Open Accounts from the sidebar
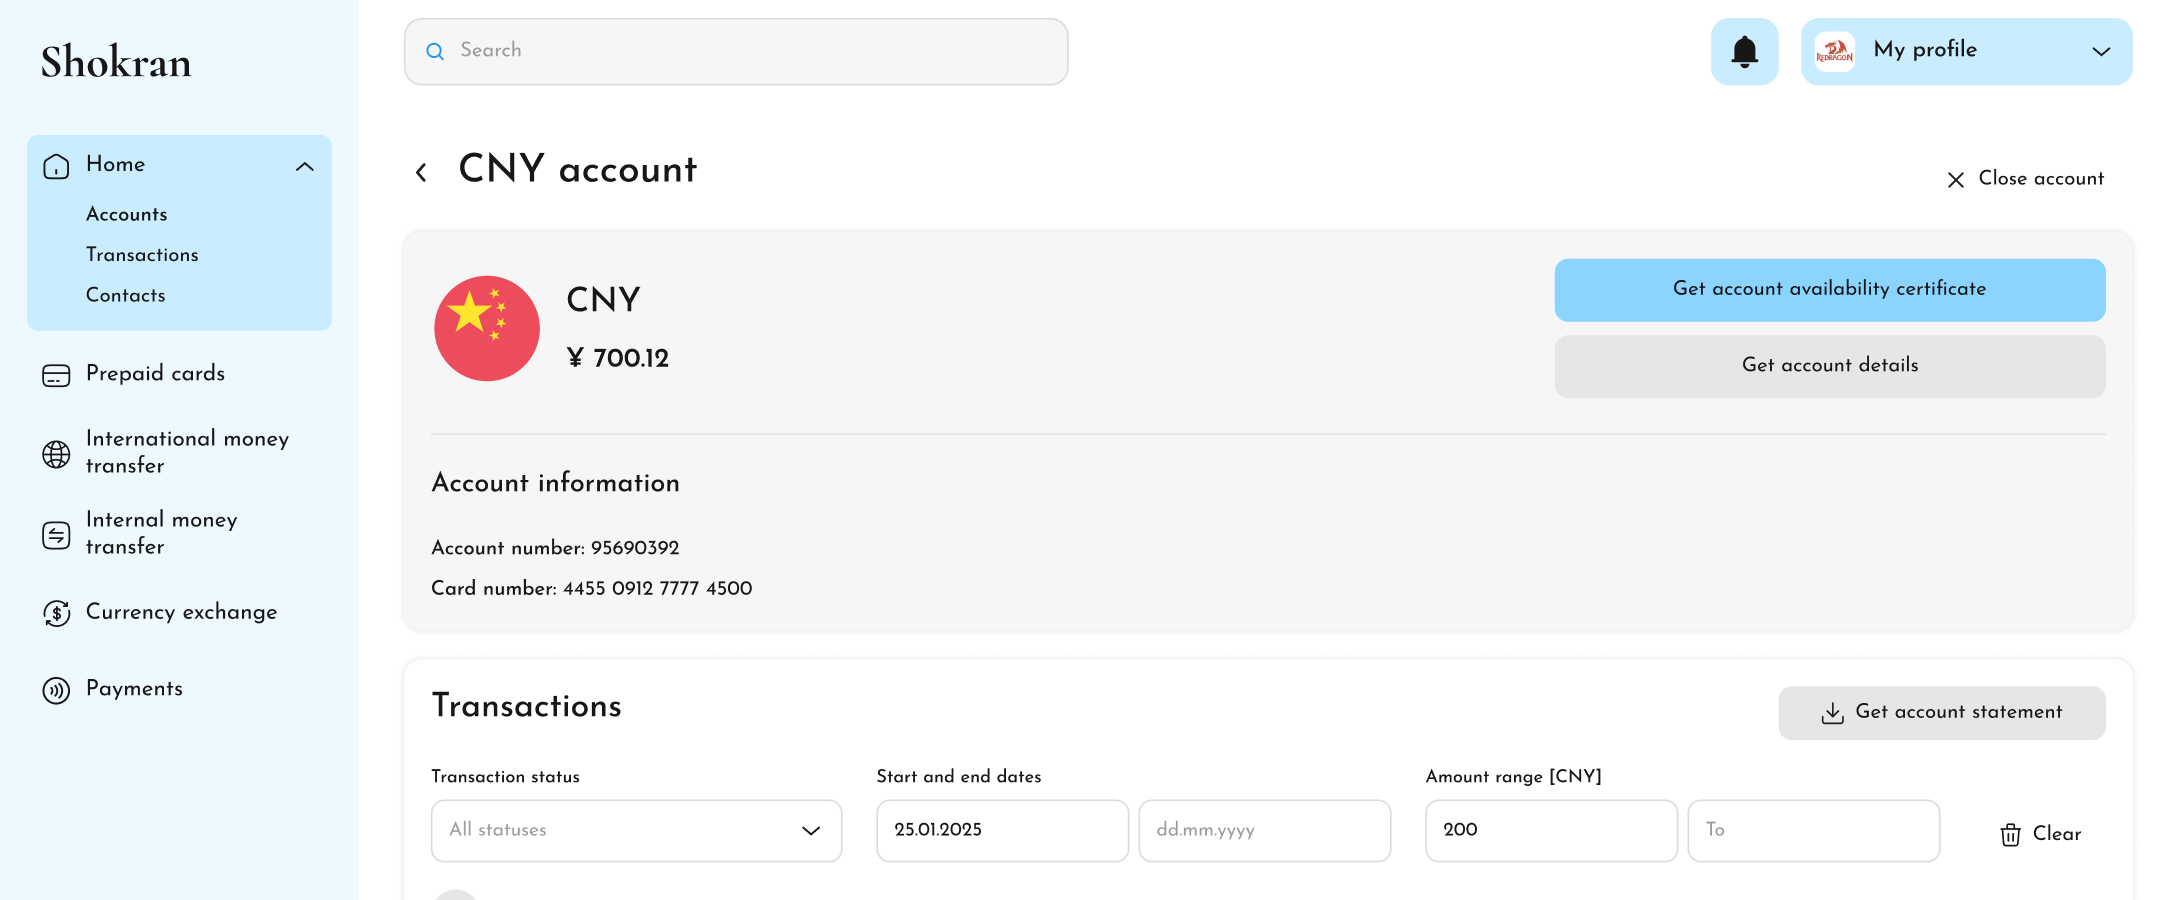Image resolution: width=2160 pixels, height=900 pixels. (x=127, y=214)
